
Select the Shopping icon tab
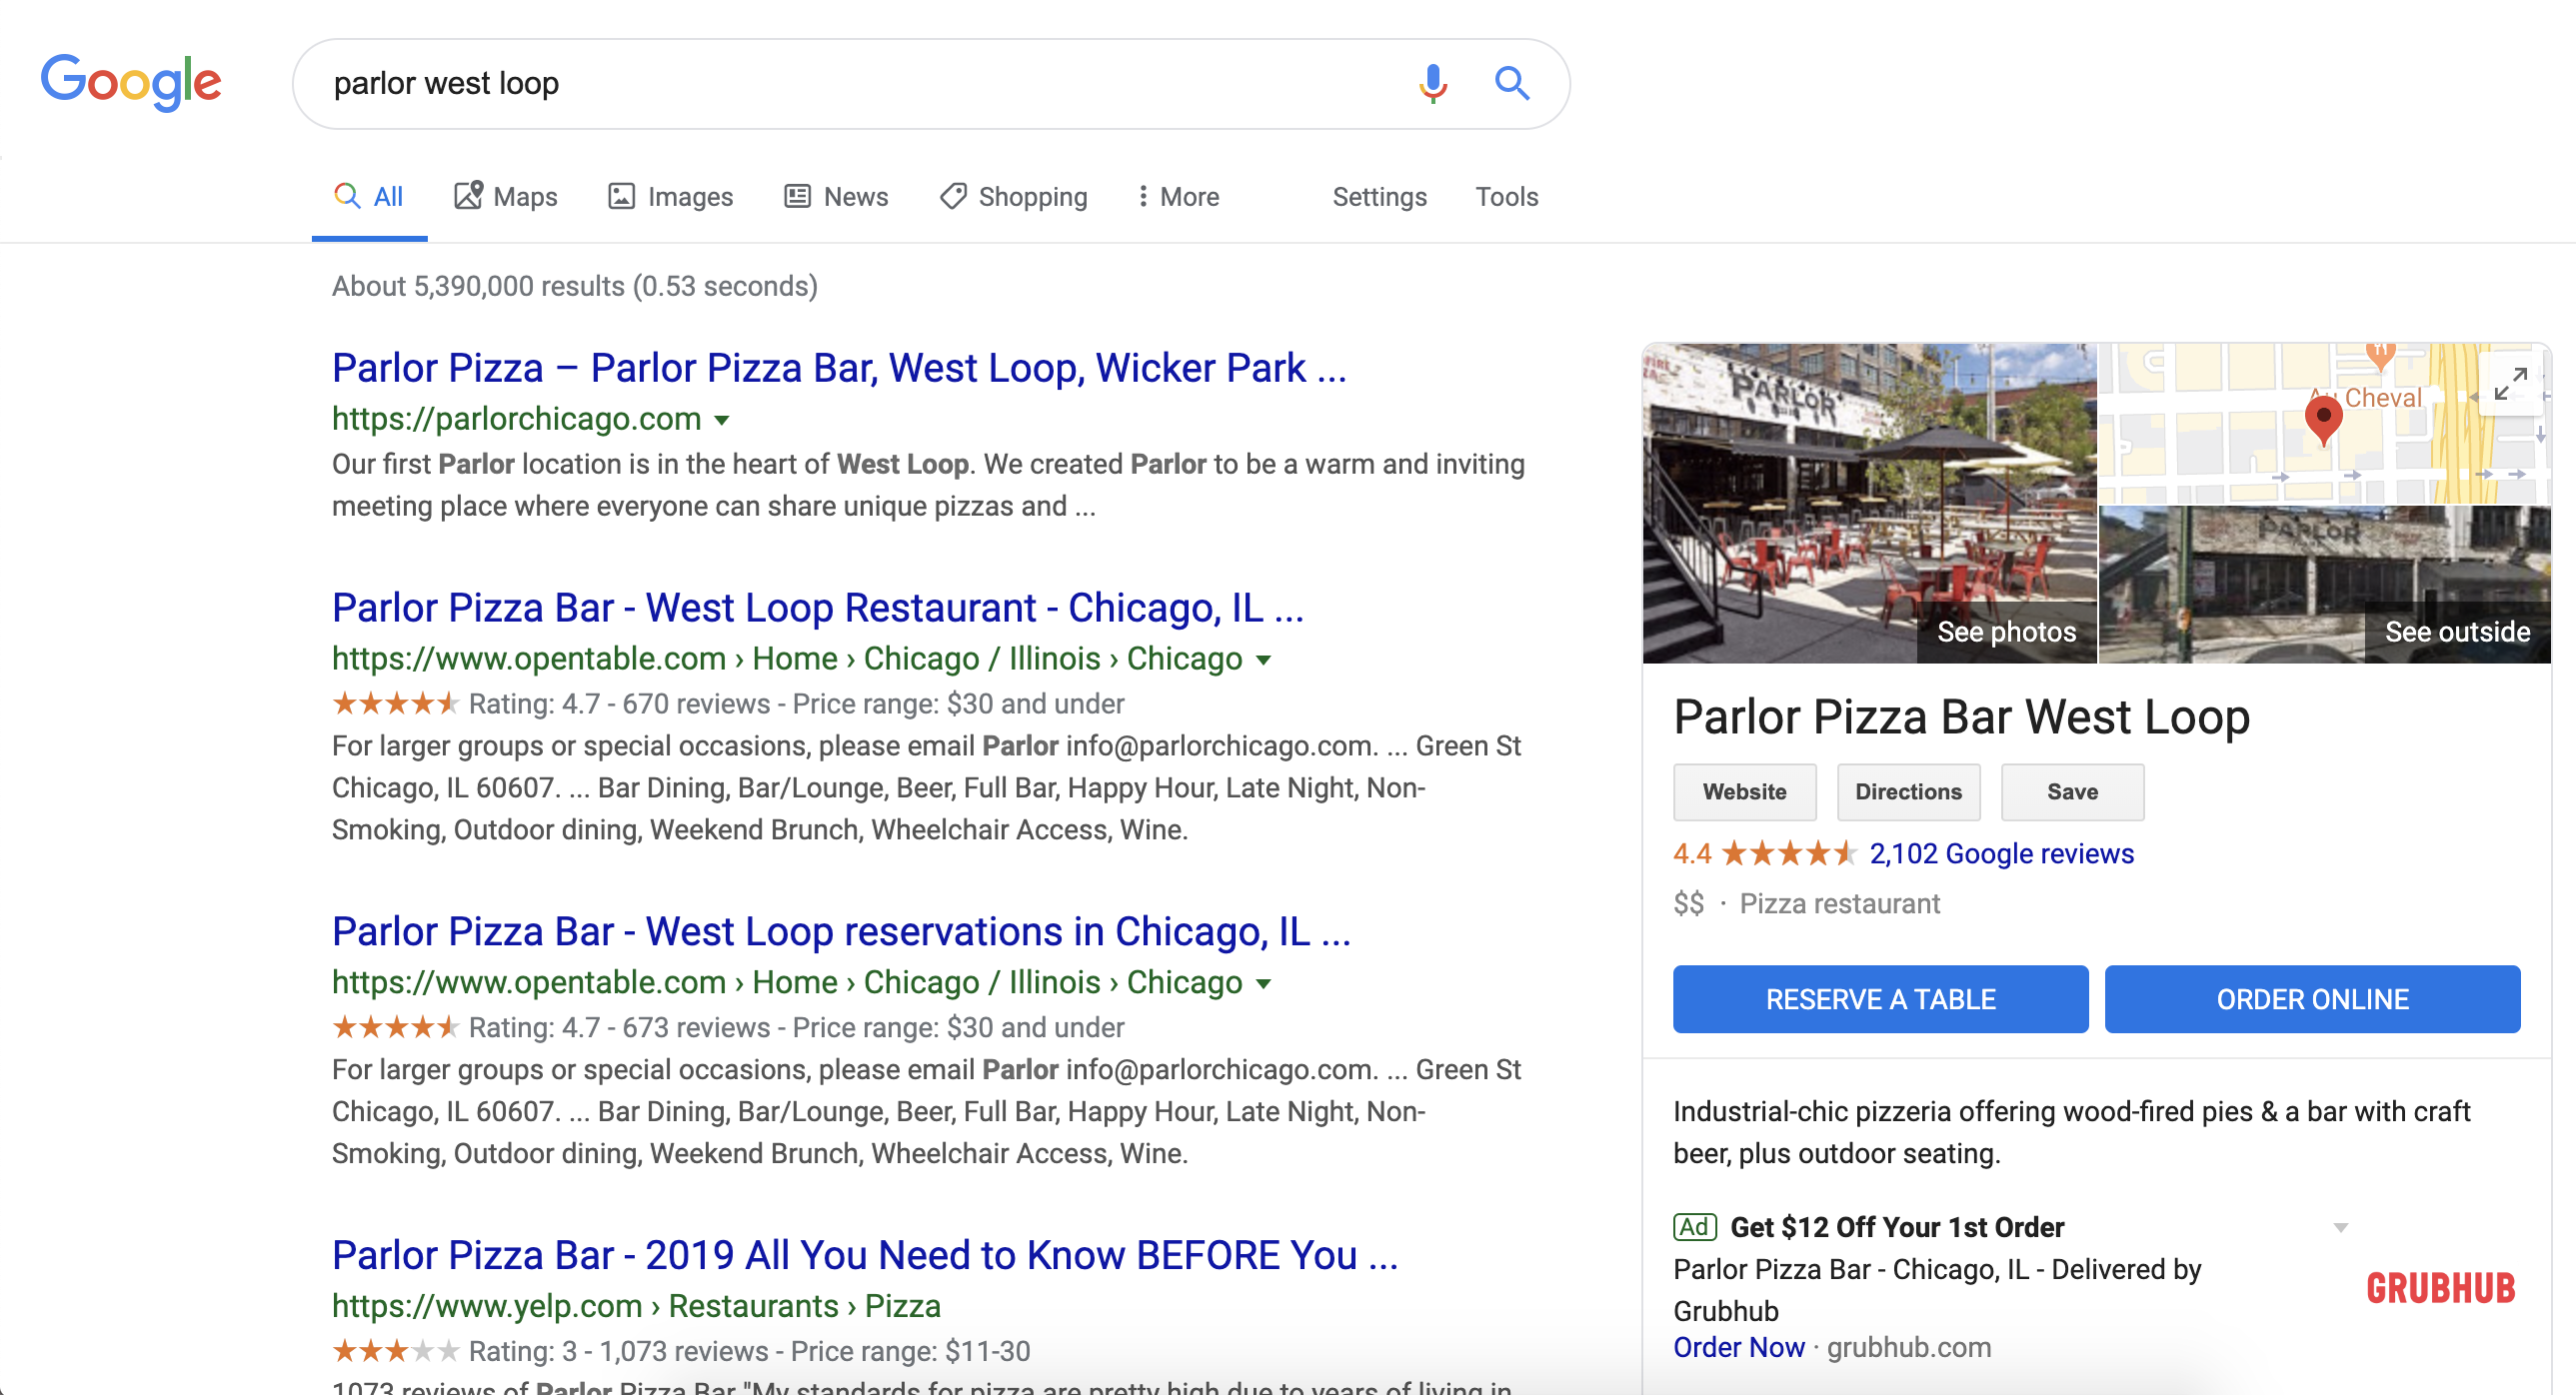[x=953, y=196]
